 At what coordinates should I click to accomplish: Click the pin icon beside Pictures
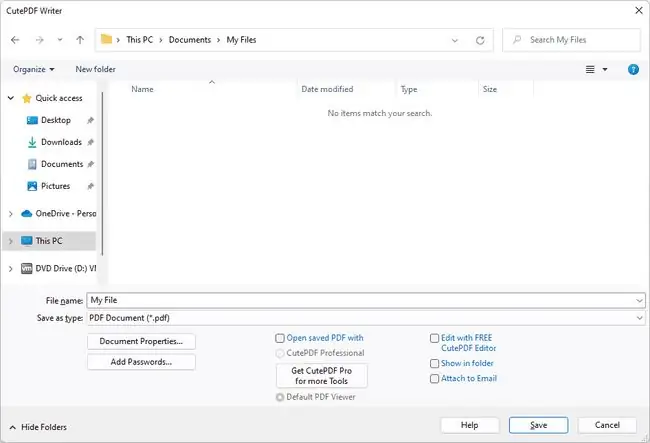pyautogui.click(x=90, y=186)
